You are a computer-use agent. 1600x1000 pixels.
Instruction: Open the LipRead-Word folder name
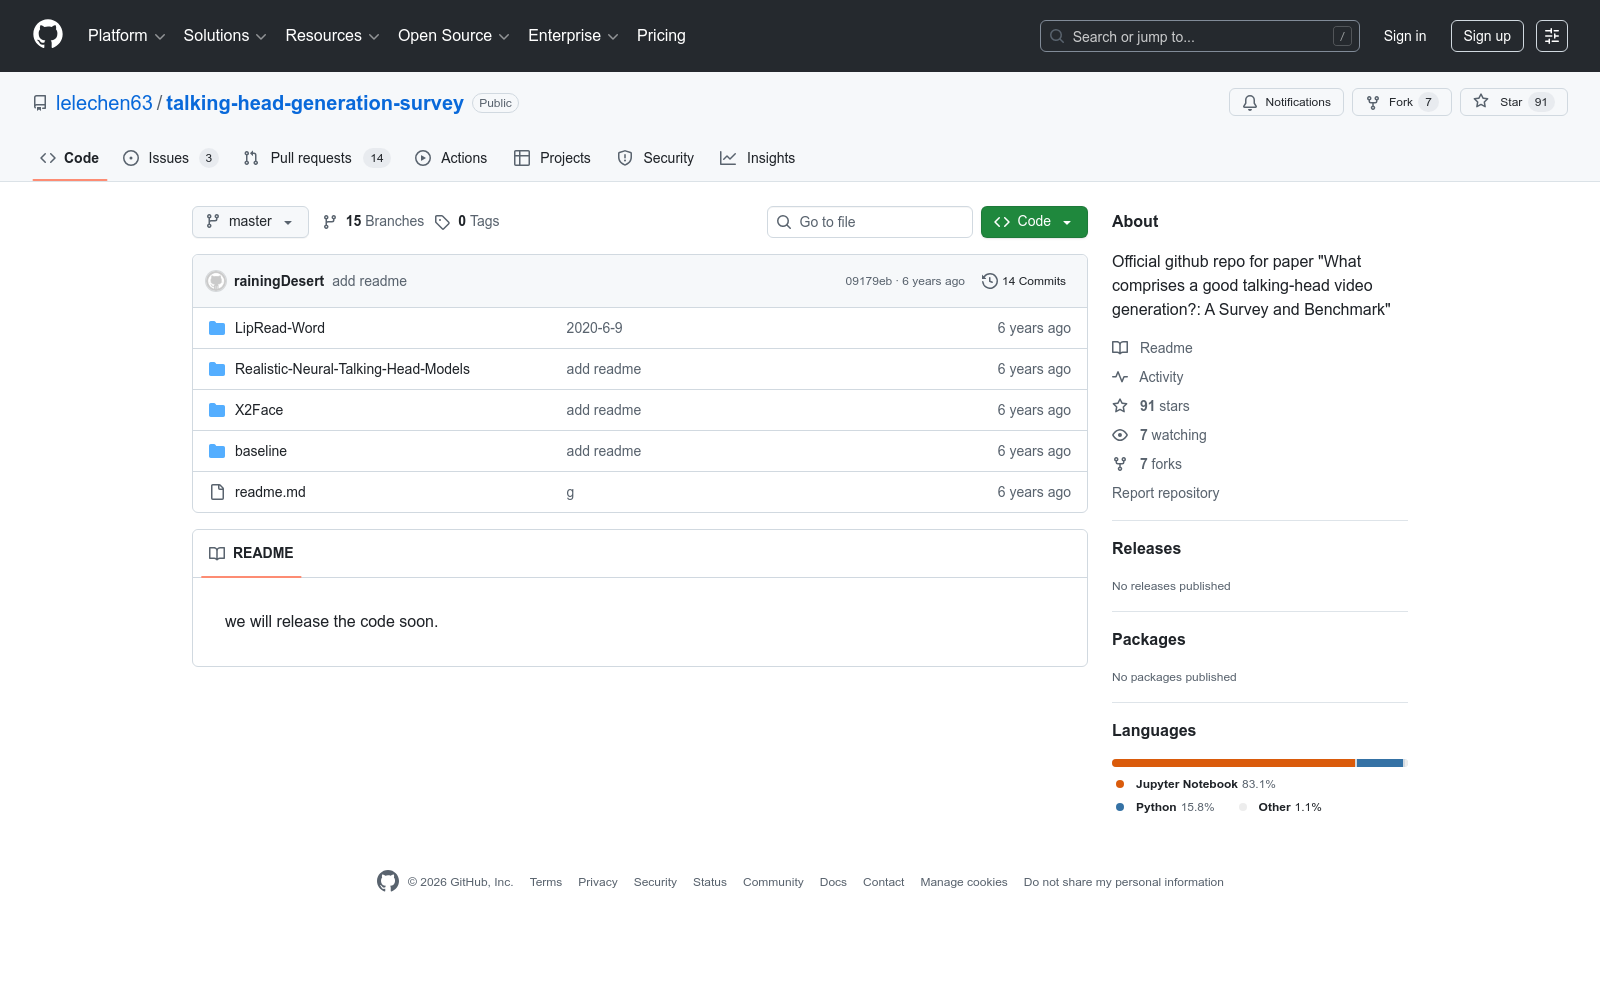point(280,328)
